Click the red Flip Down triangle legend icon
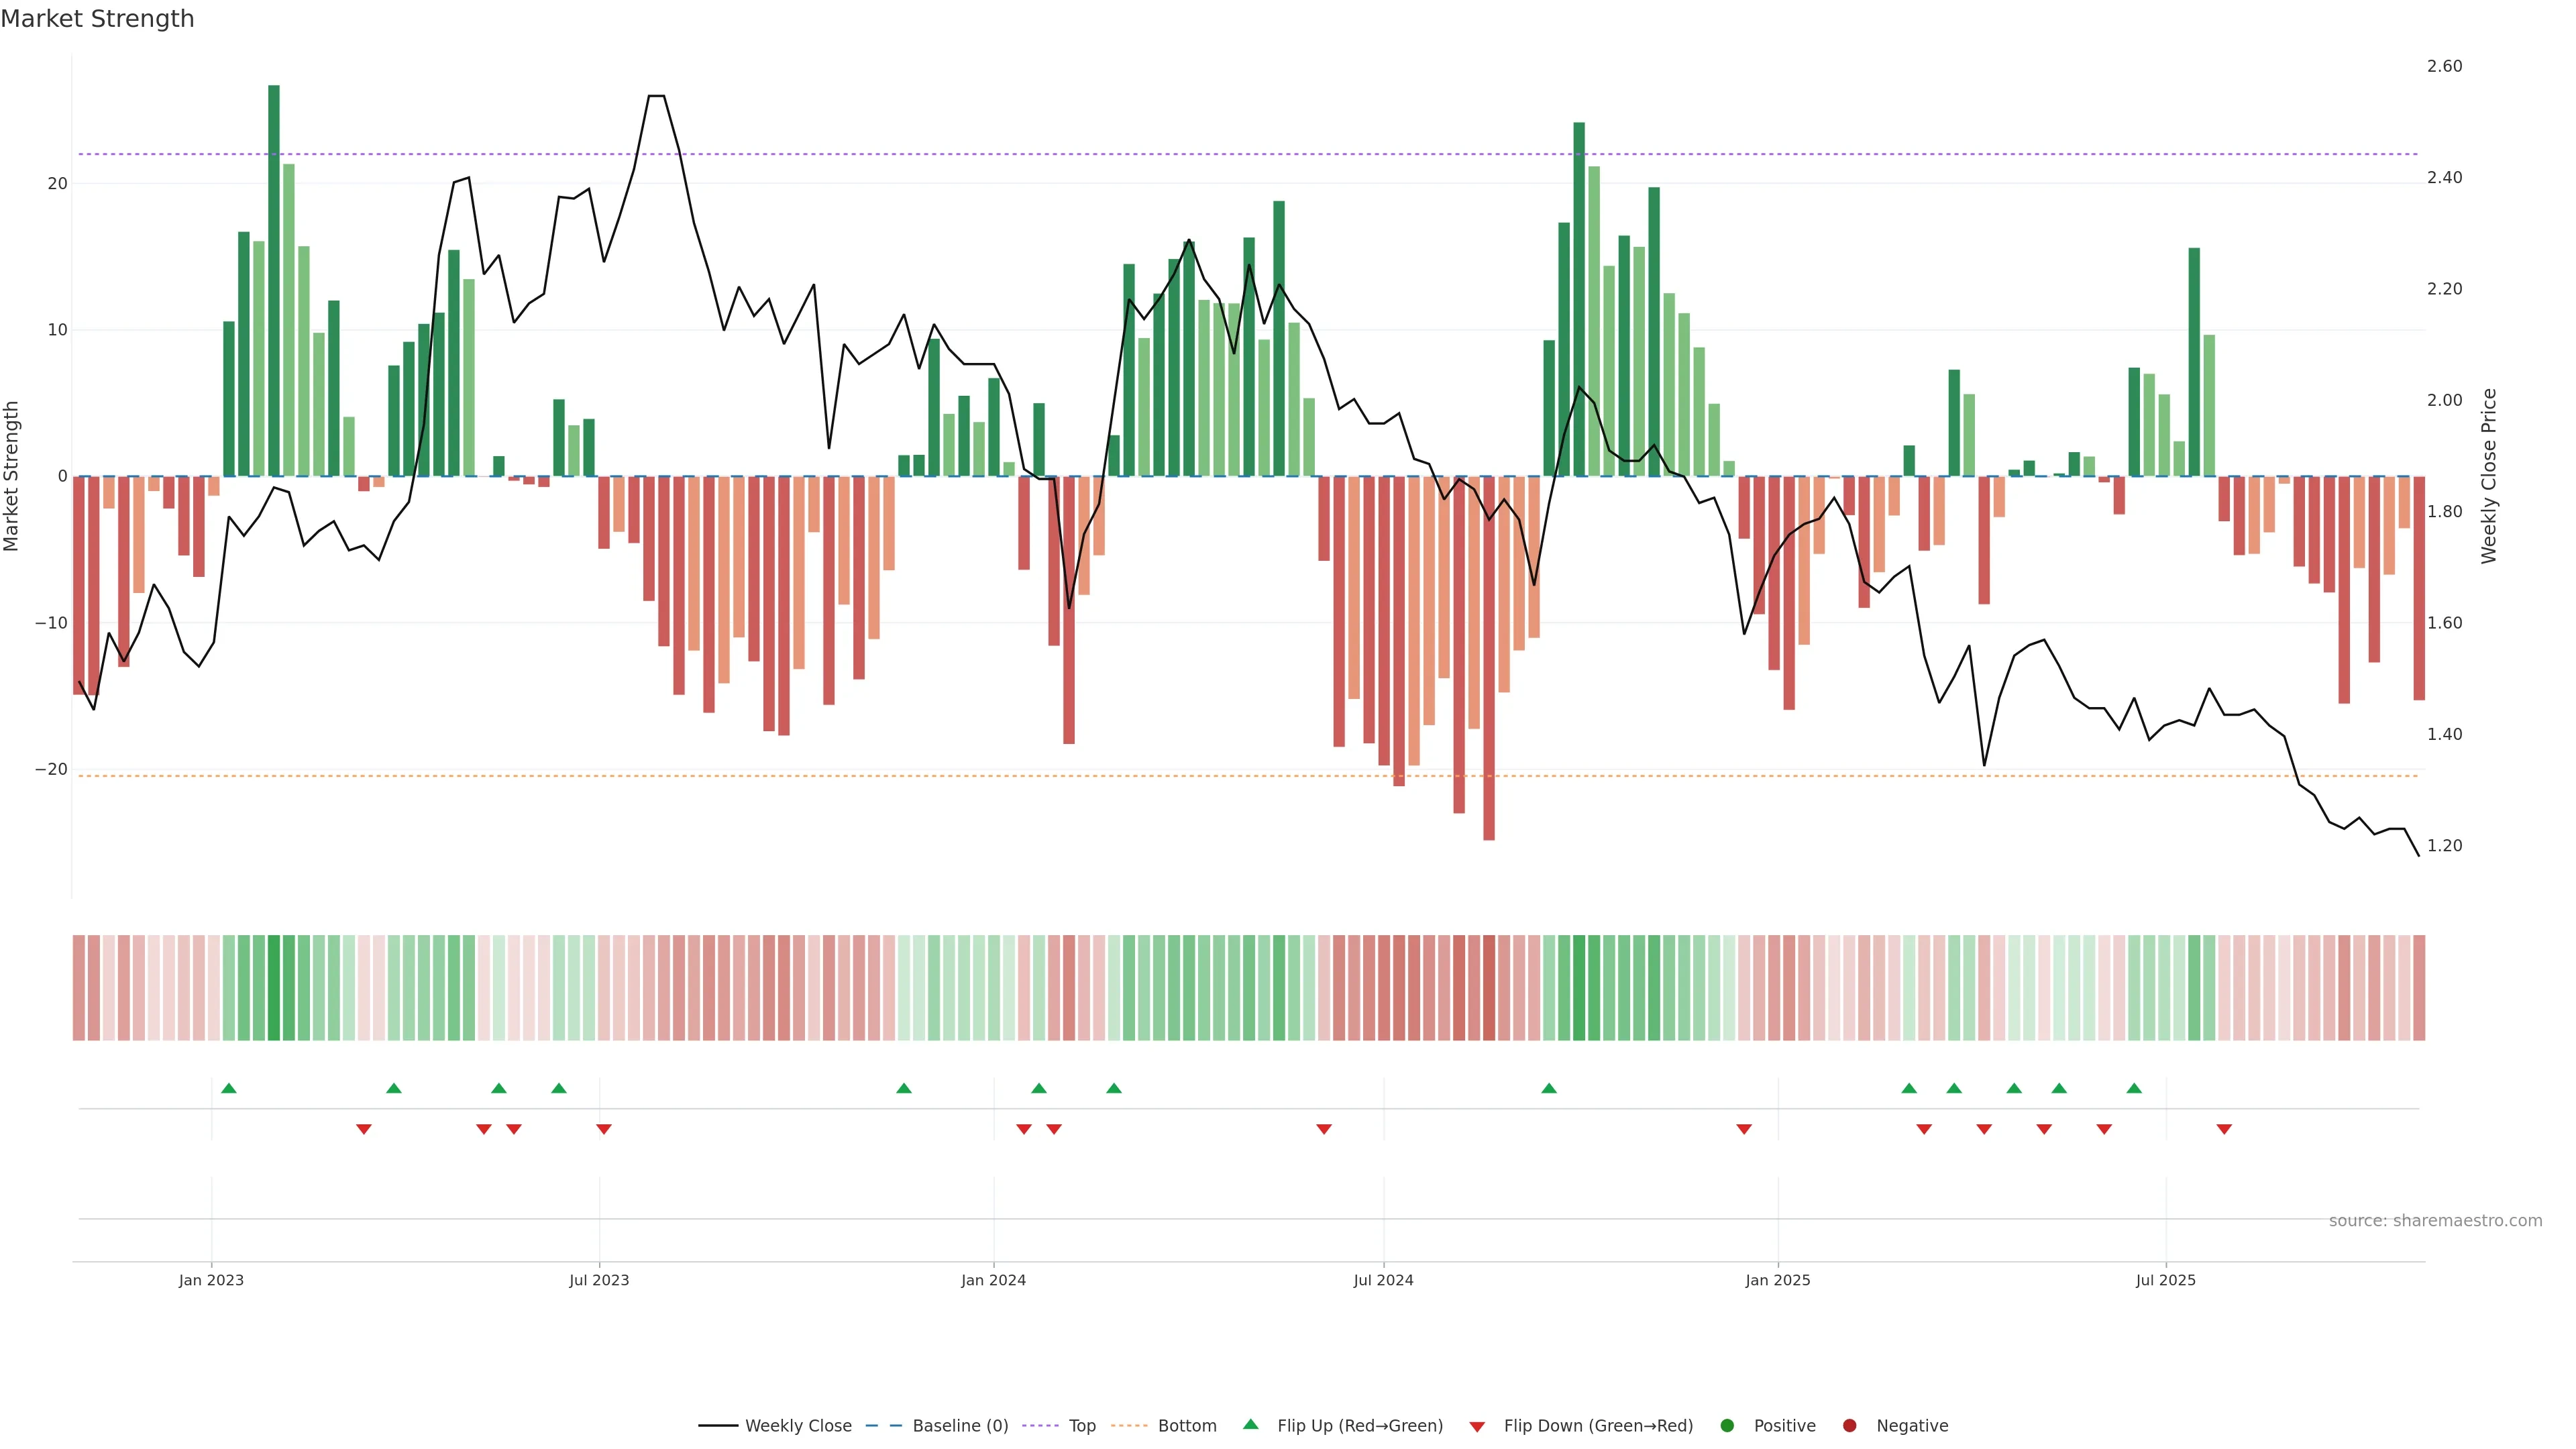This screenshot has height=1449, width=2576. point(1476,1427)
